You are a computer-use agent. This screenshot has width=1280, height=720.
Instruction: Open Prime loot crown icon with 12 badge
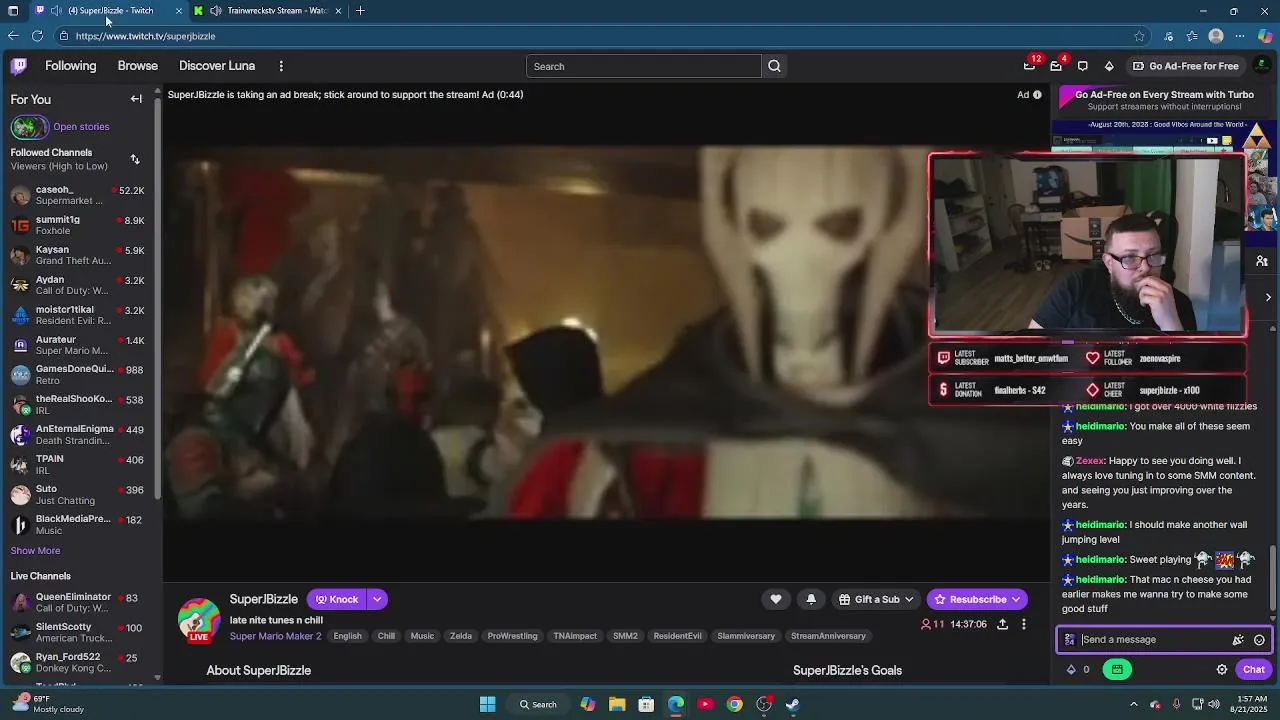click(x=1030, y=66)
